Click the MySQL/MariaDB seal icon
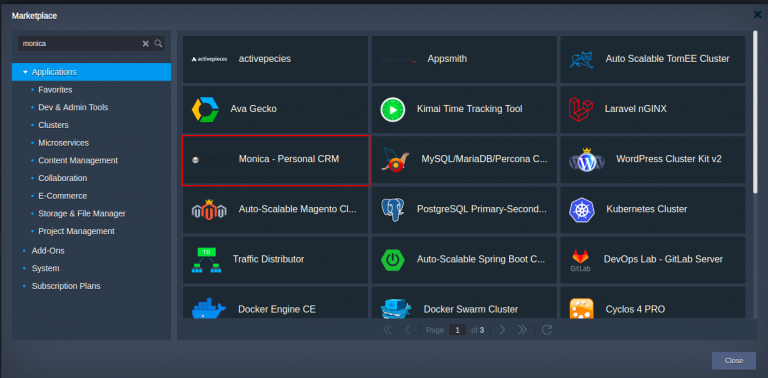This screenshot has height=378, width=768. (395, 160)
